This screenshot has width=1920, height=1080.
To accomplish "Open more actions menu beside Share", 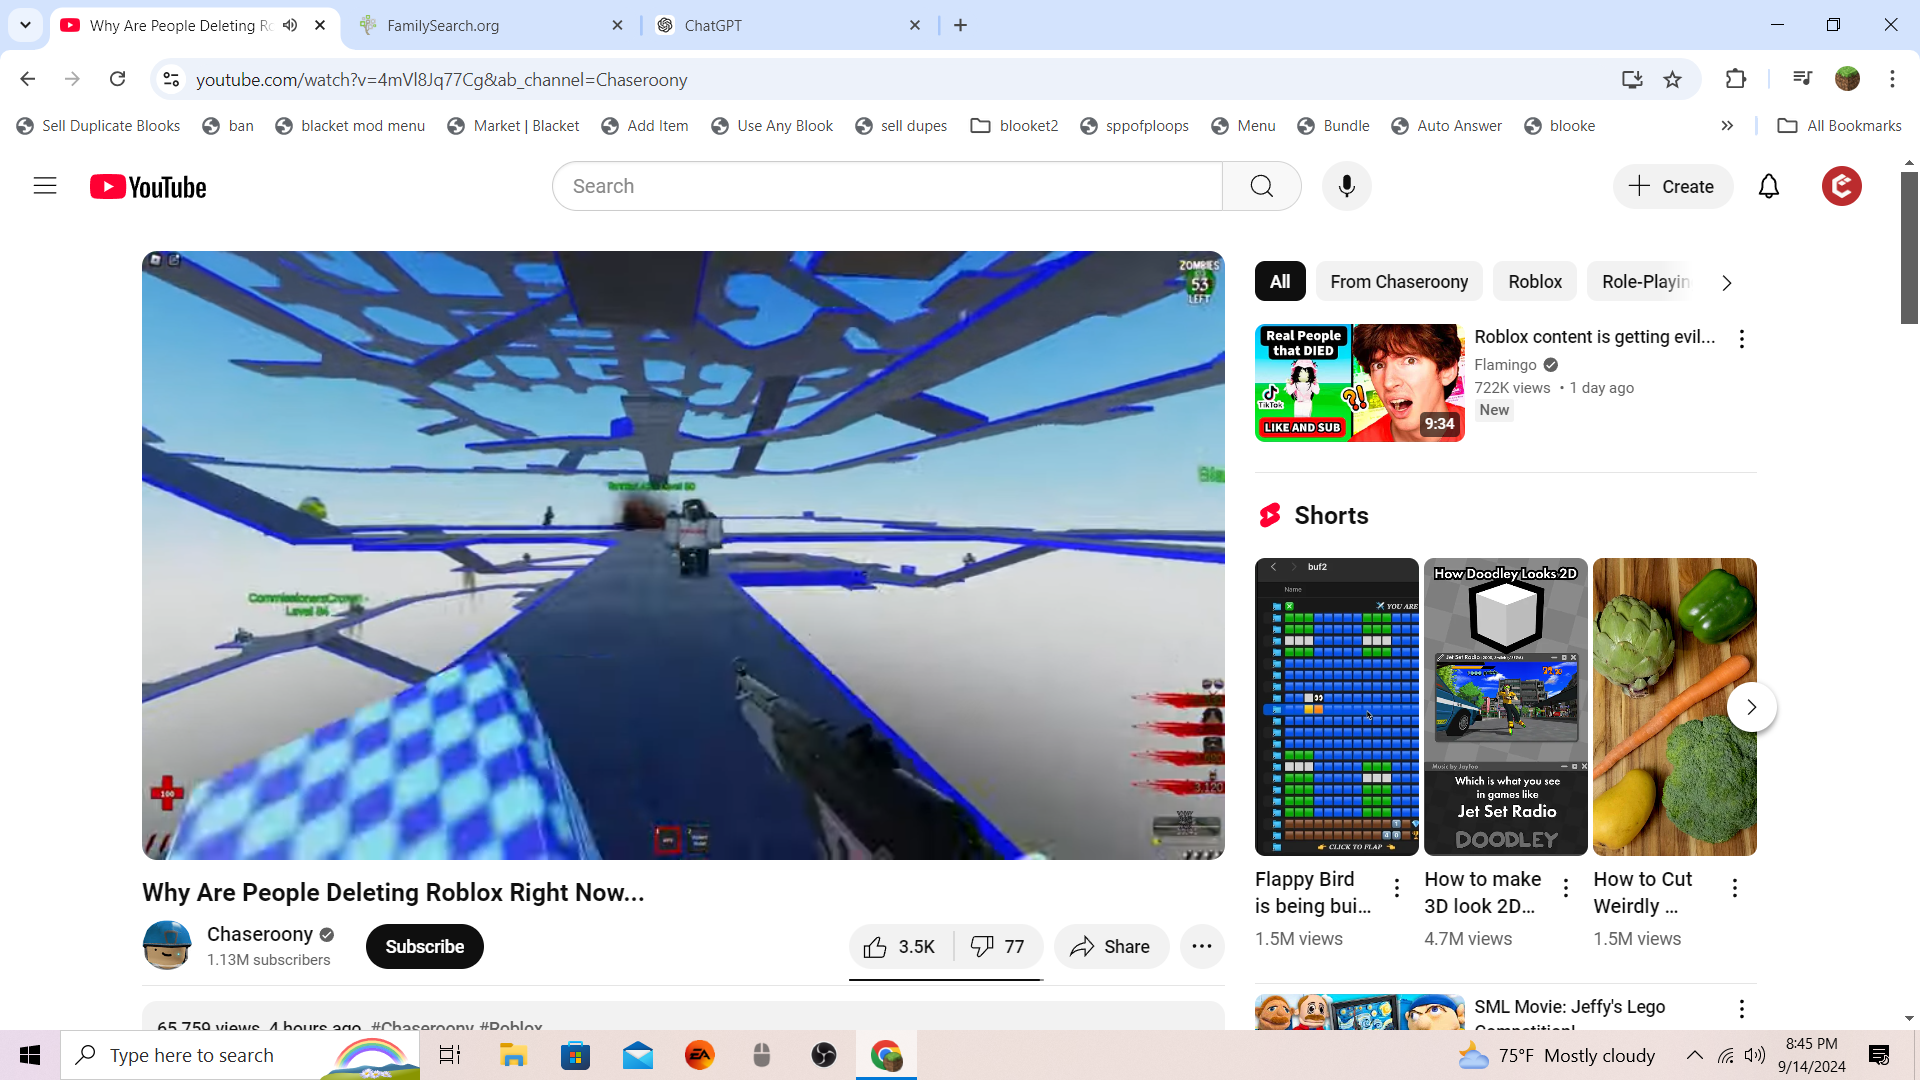I will coord(1202,947).
